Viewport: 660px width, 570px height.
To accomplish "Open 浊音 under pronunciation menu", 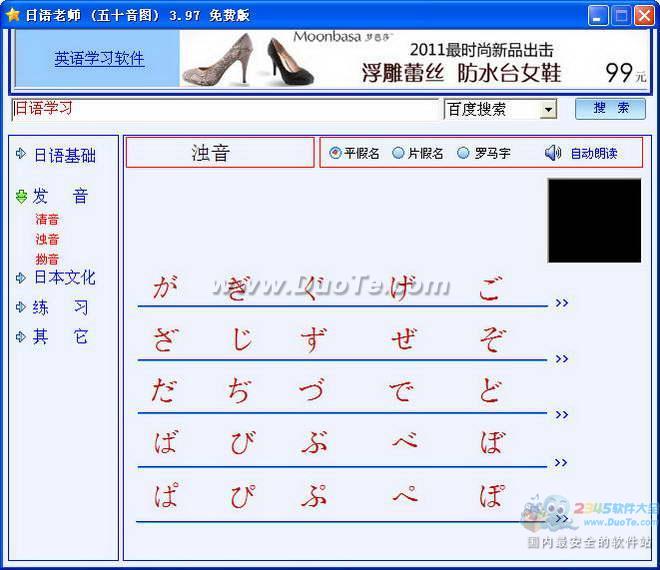I will 47,240.
